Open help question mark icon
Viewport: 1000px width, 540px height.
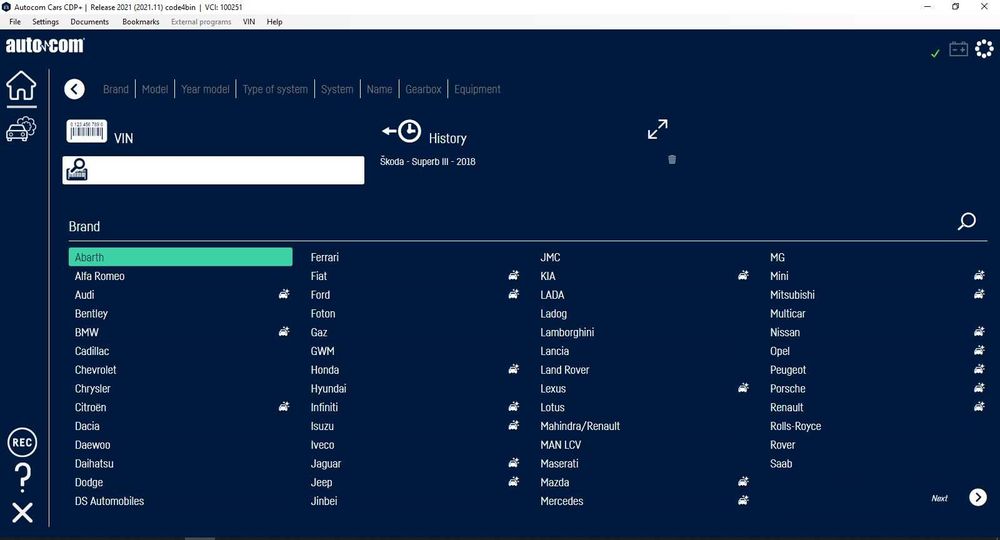click(x=22, y=478)
